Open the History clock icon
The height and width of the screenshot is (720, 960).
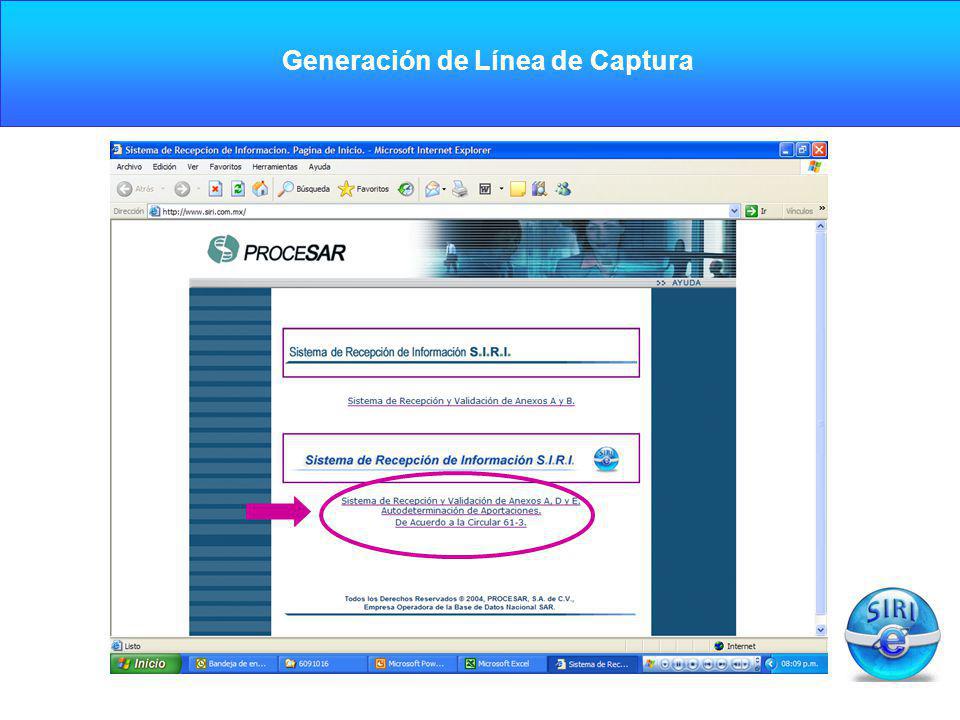(405, 189)
